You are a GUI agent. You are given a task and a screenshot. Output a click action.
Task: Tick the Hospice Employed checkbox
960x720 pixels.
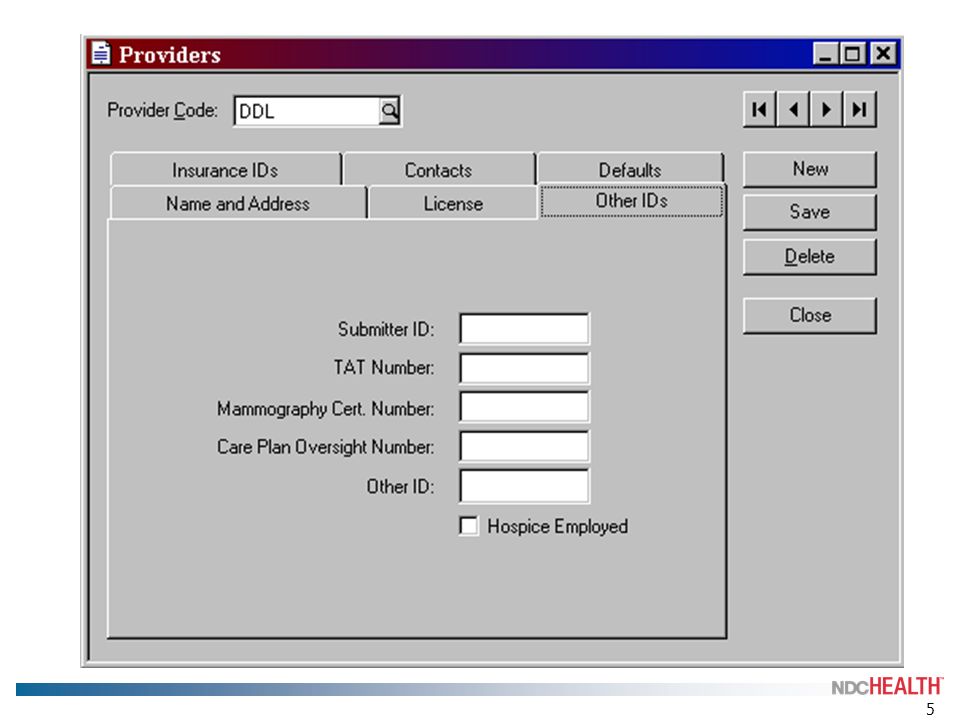(468, 526)
